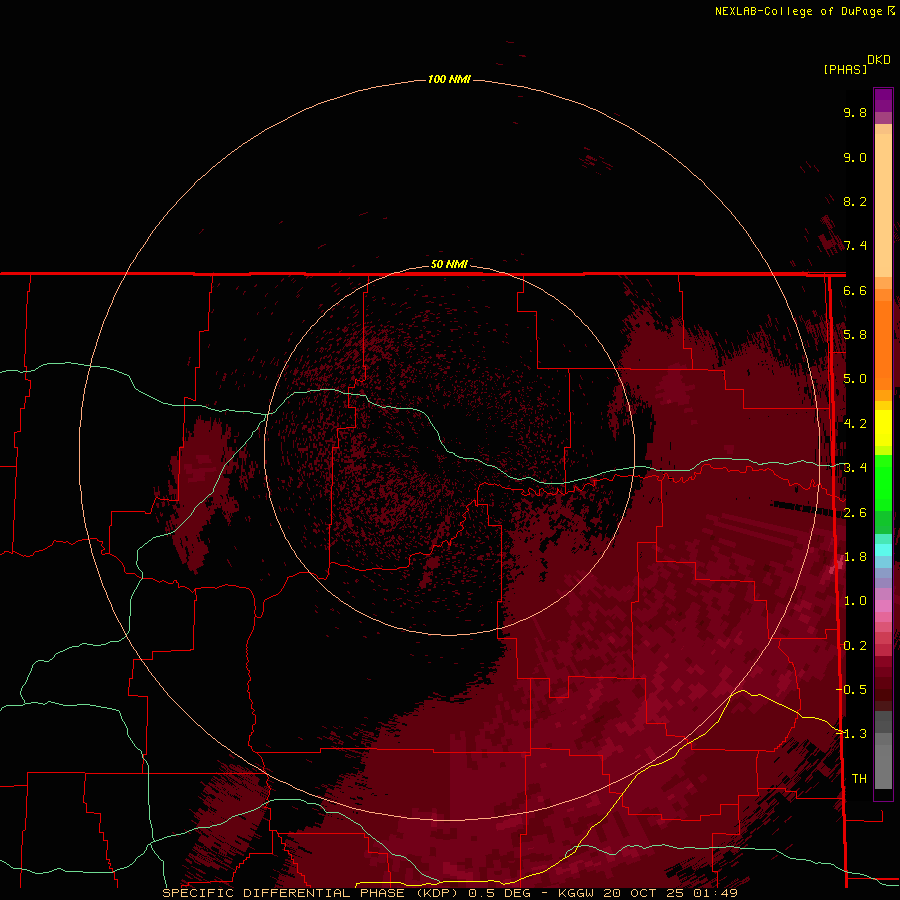This screenshot has width=900, height=900.
Task: Click the purple top segment of color scale
Action: [x=883, y=100]
